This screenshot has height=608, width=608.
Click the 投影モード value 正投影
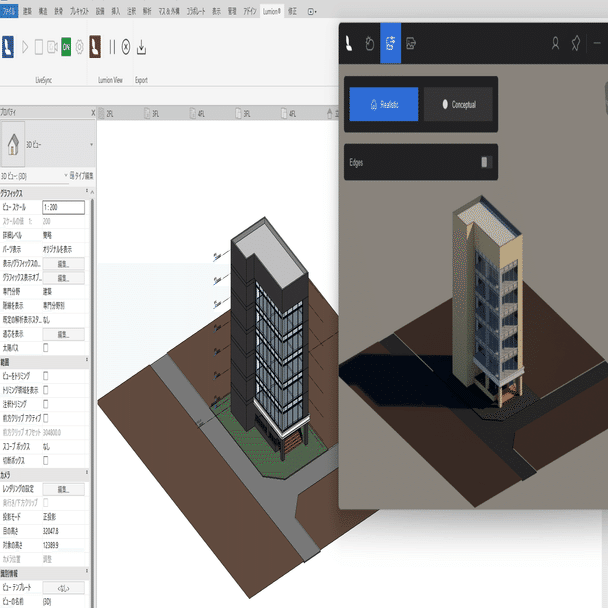(x=49, y=517)
